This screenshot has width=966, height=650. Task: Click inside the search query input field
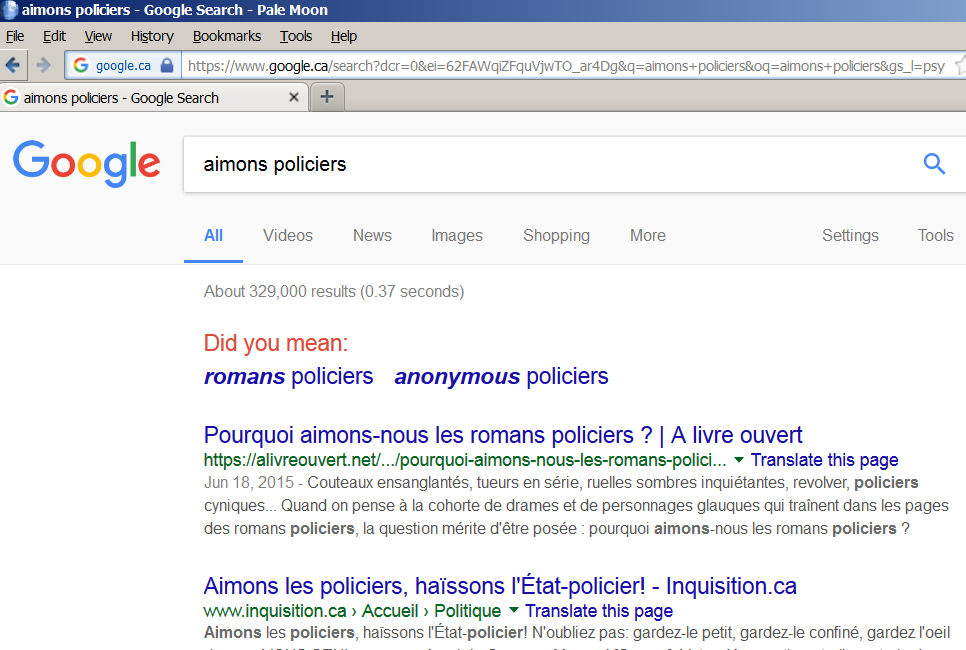point(450,163)
